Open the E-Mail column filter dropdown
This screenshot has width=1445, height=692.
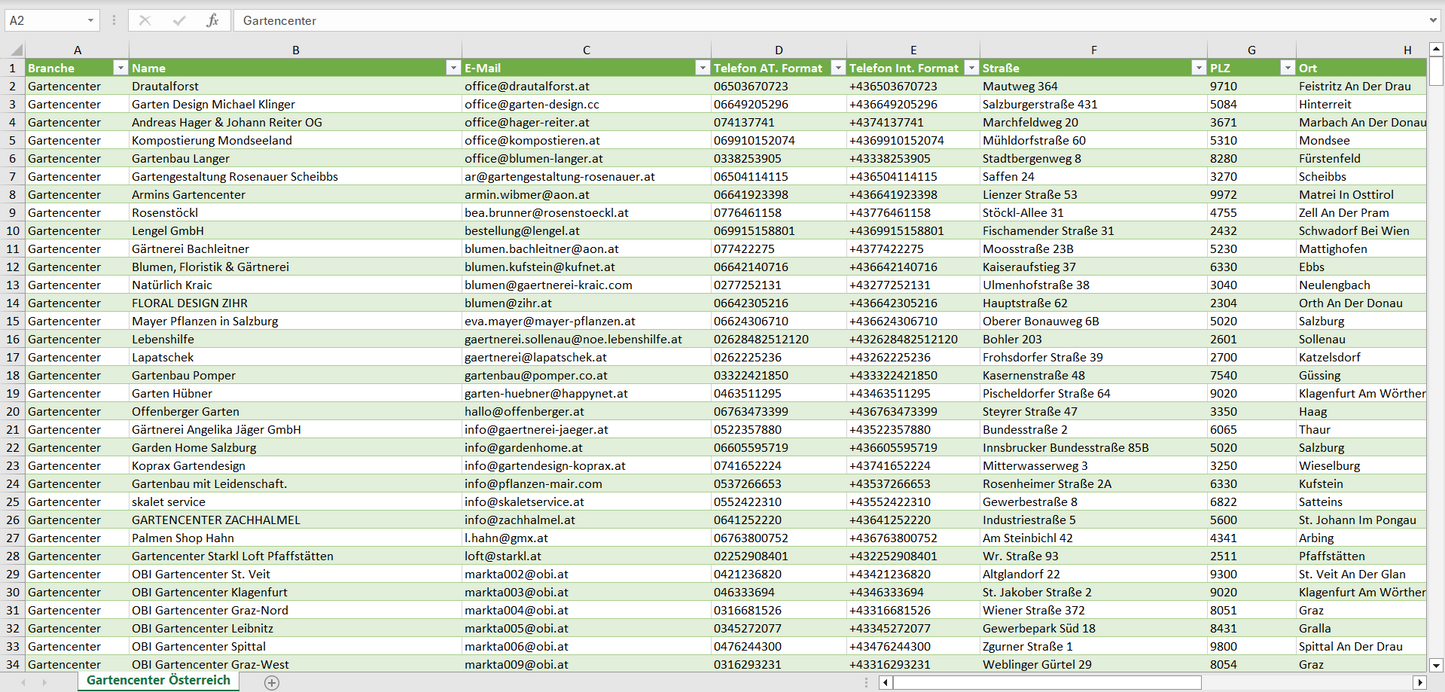click(x=701, y=68)
